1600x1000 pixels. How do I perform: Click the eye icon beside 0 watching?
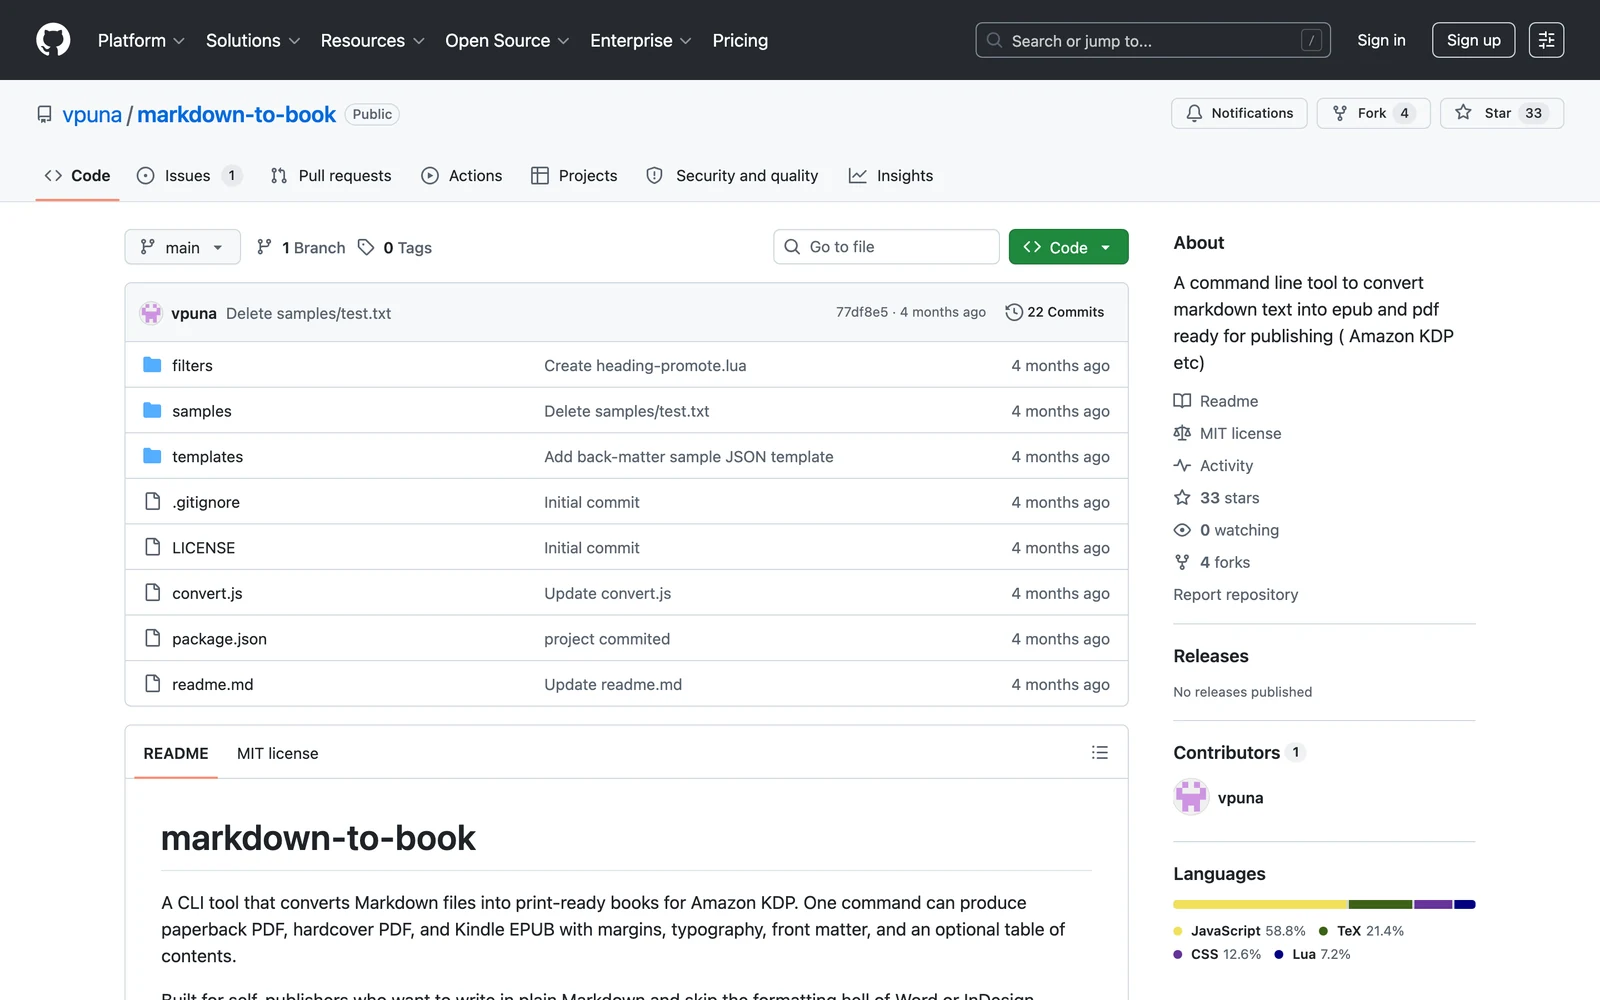pyautogui.click(x=1182, y=530)
